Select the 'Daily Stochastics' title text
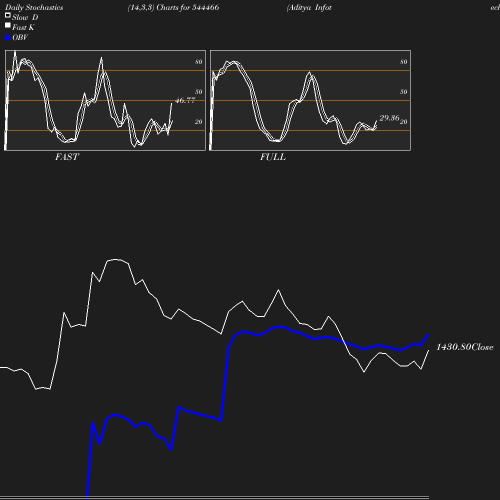 pyautogui.click(x=34, y=8)
